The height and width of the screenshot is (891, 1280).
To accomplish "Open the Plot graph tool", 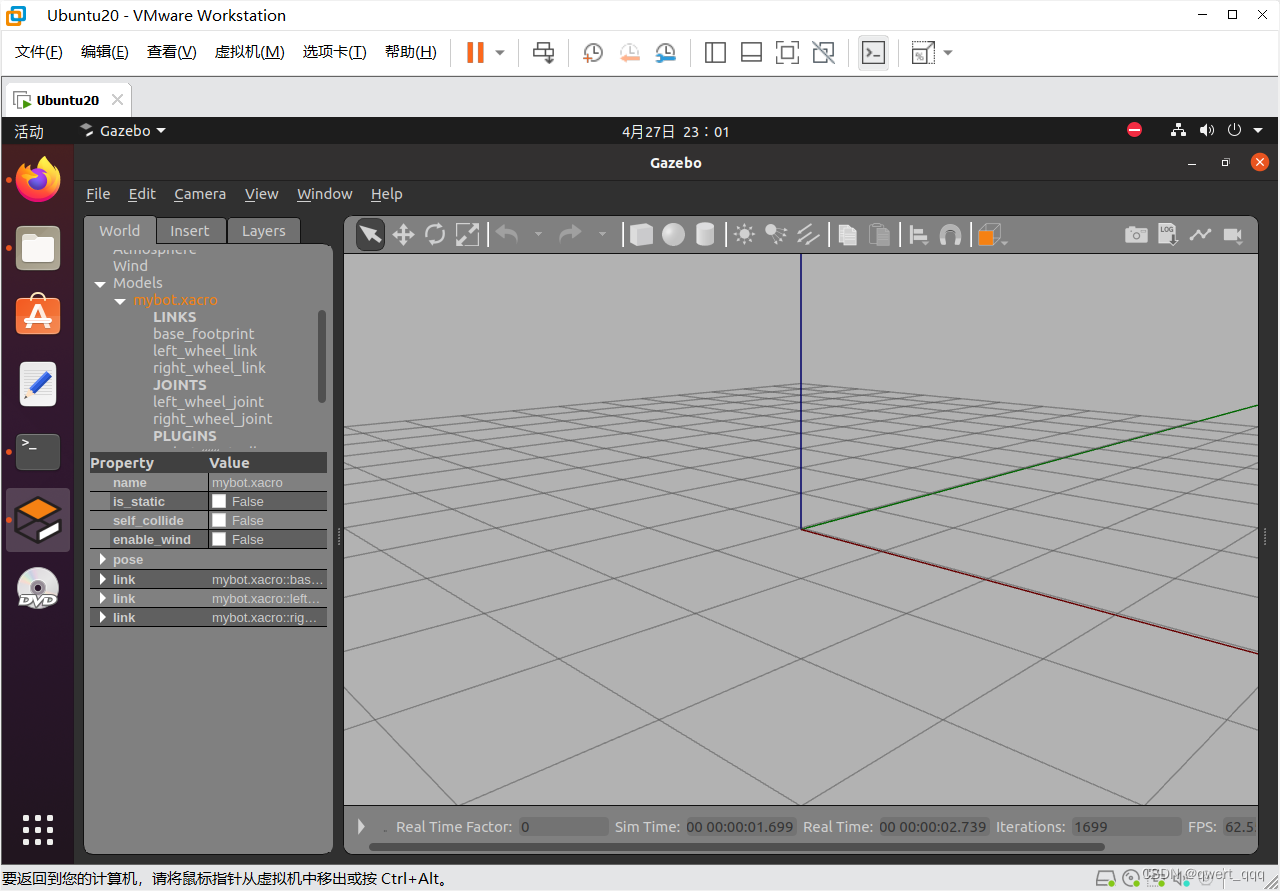I will click(x=1200, y=234).
